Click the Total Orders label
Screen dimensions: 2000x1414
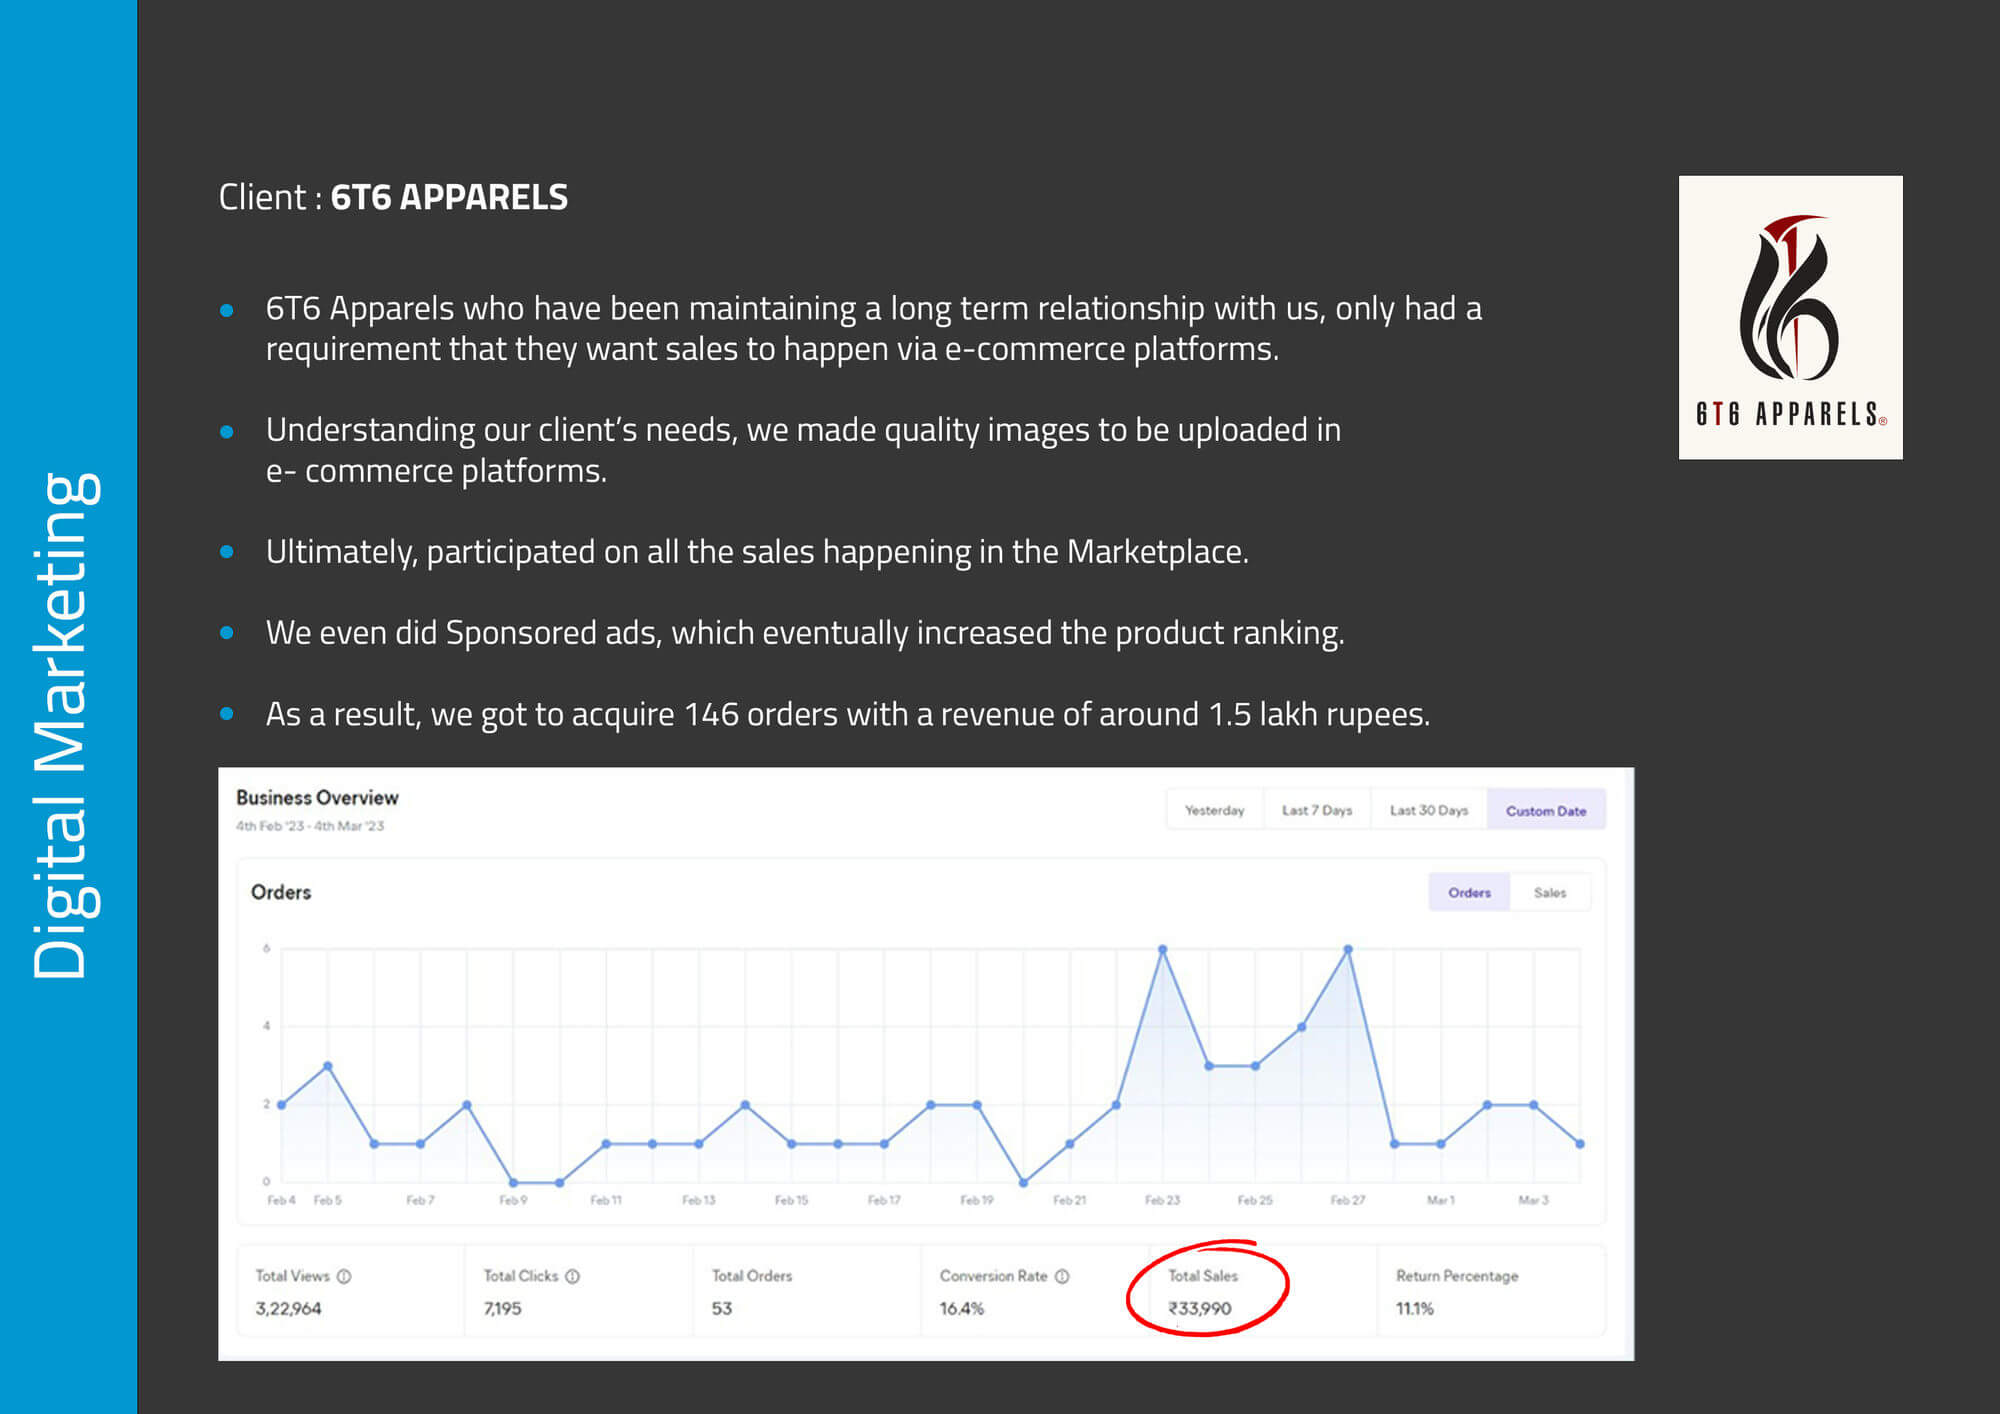point(752,1276)
